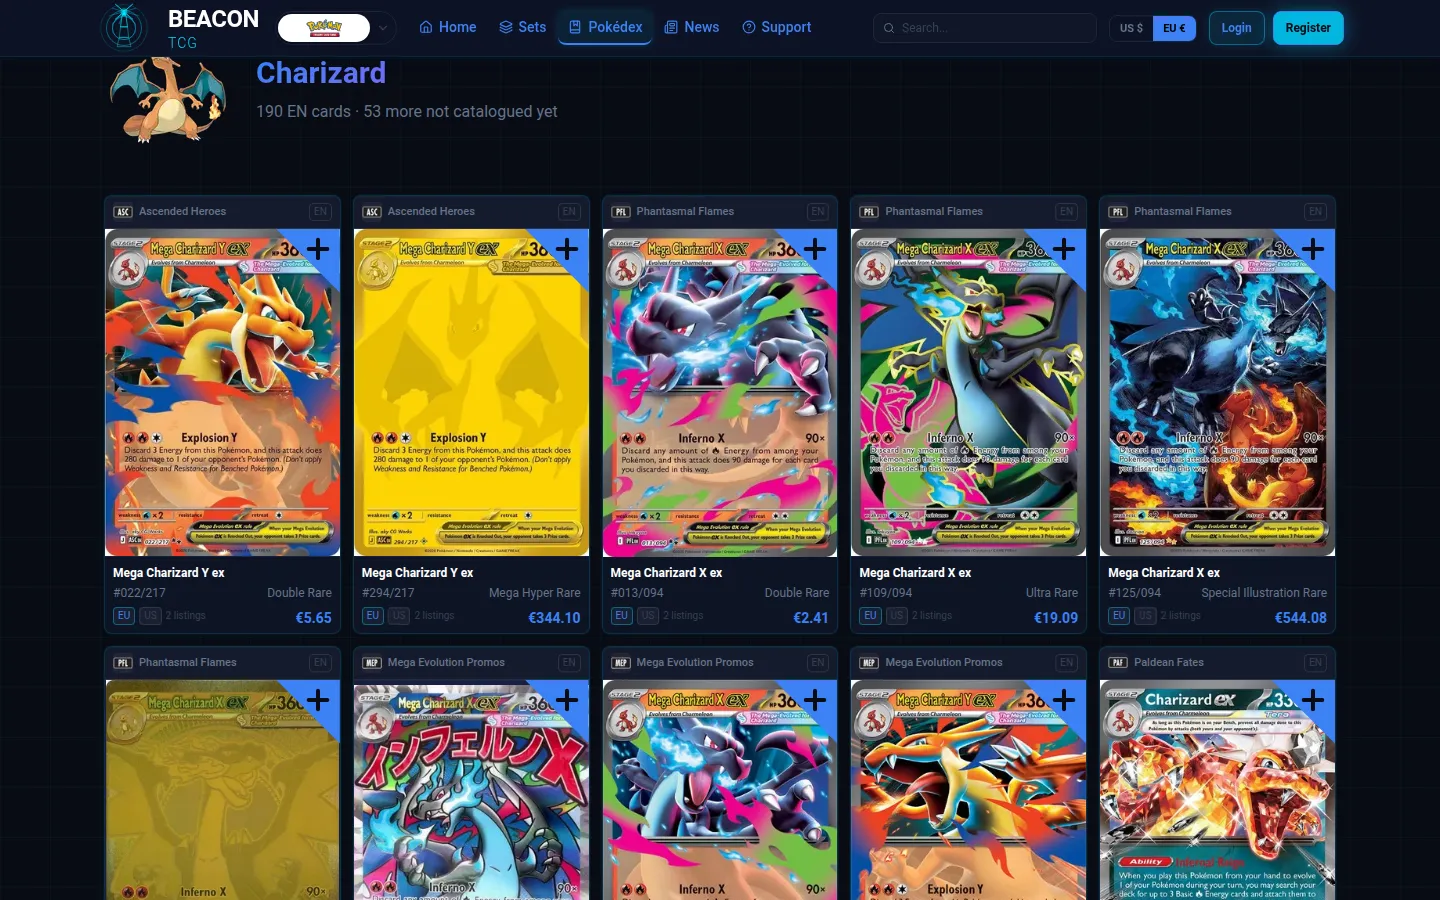Open the News section

pyautogui.click(x=691, y=27)
